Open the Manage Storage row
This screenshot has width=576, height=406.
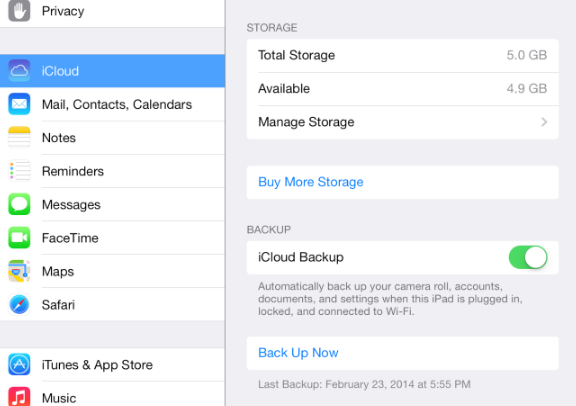coord(403,122)
